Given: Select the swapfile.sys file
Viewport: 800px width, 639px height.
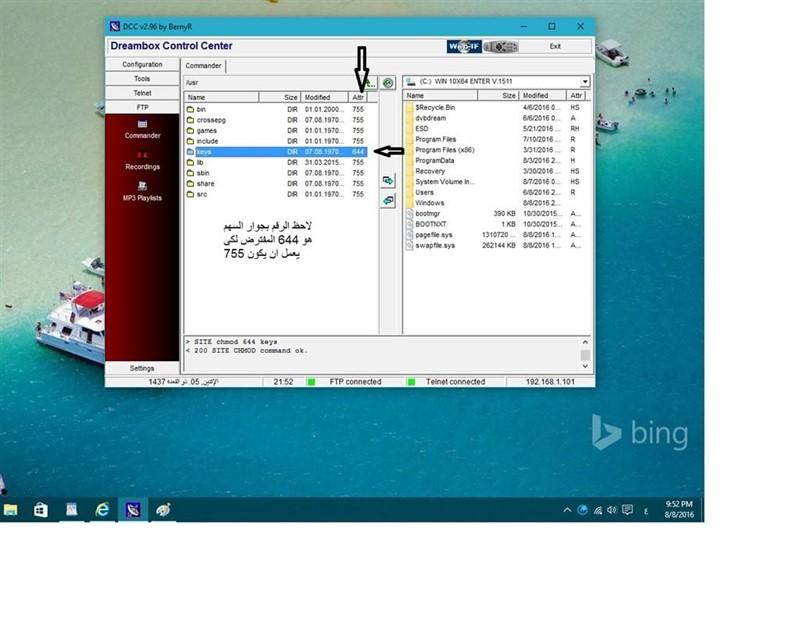Looking at the screenshot, I should point(435,245).
